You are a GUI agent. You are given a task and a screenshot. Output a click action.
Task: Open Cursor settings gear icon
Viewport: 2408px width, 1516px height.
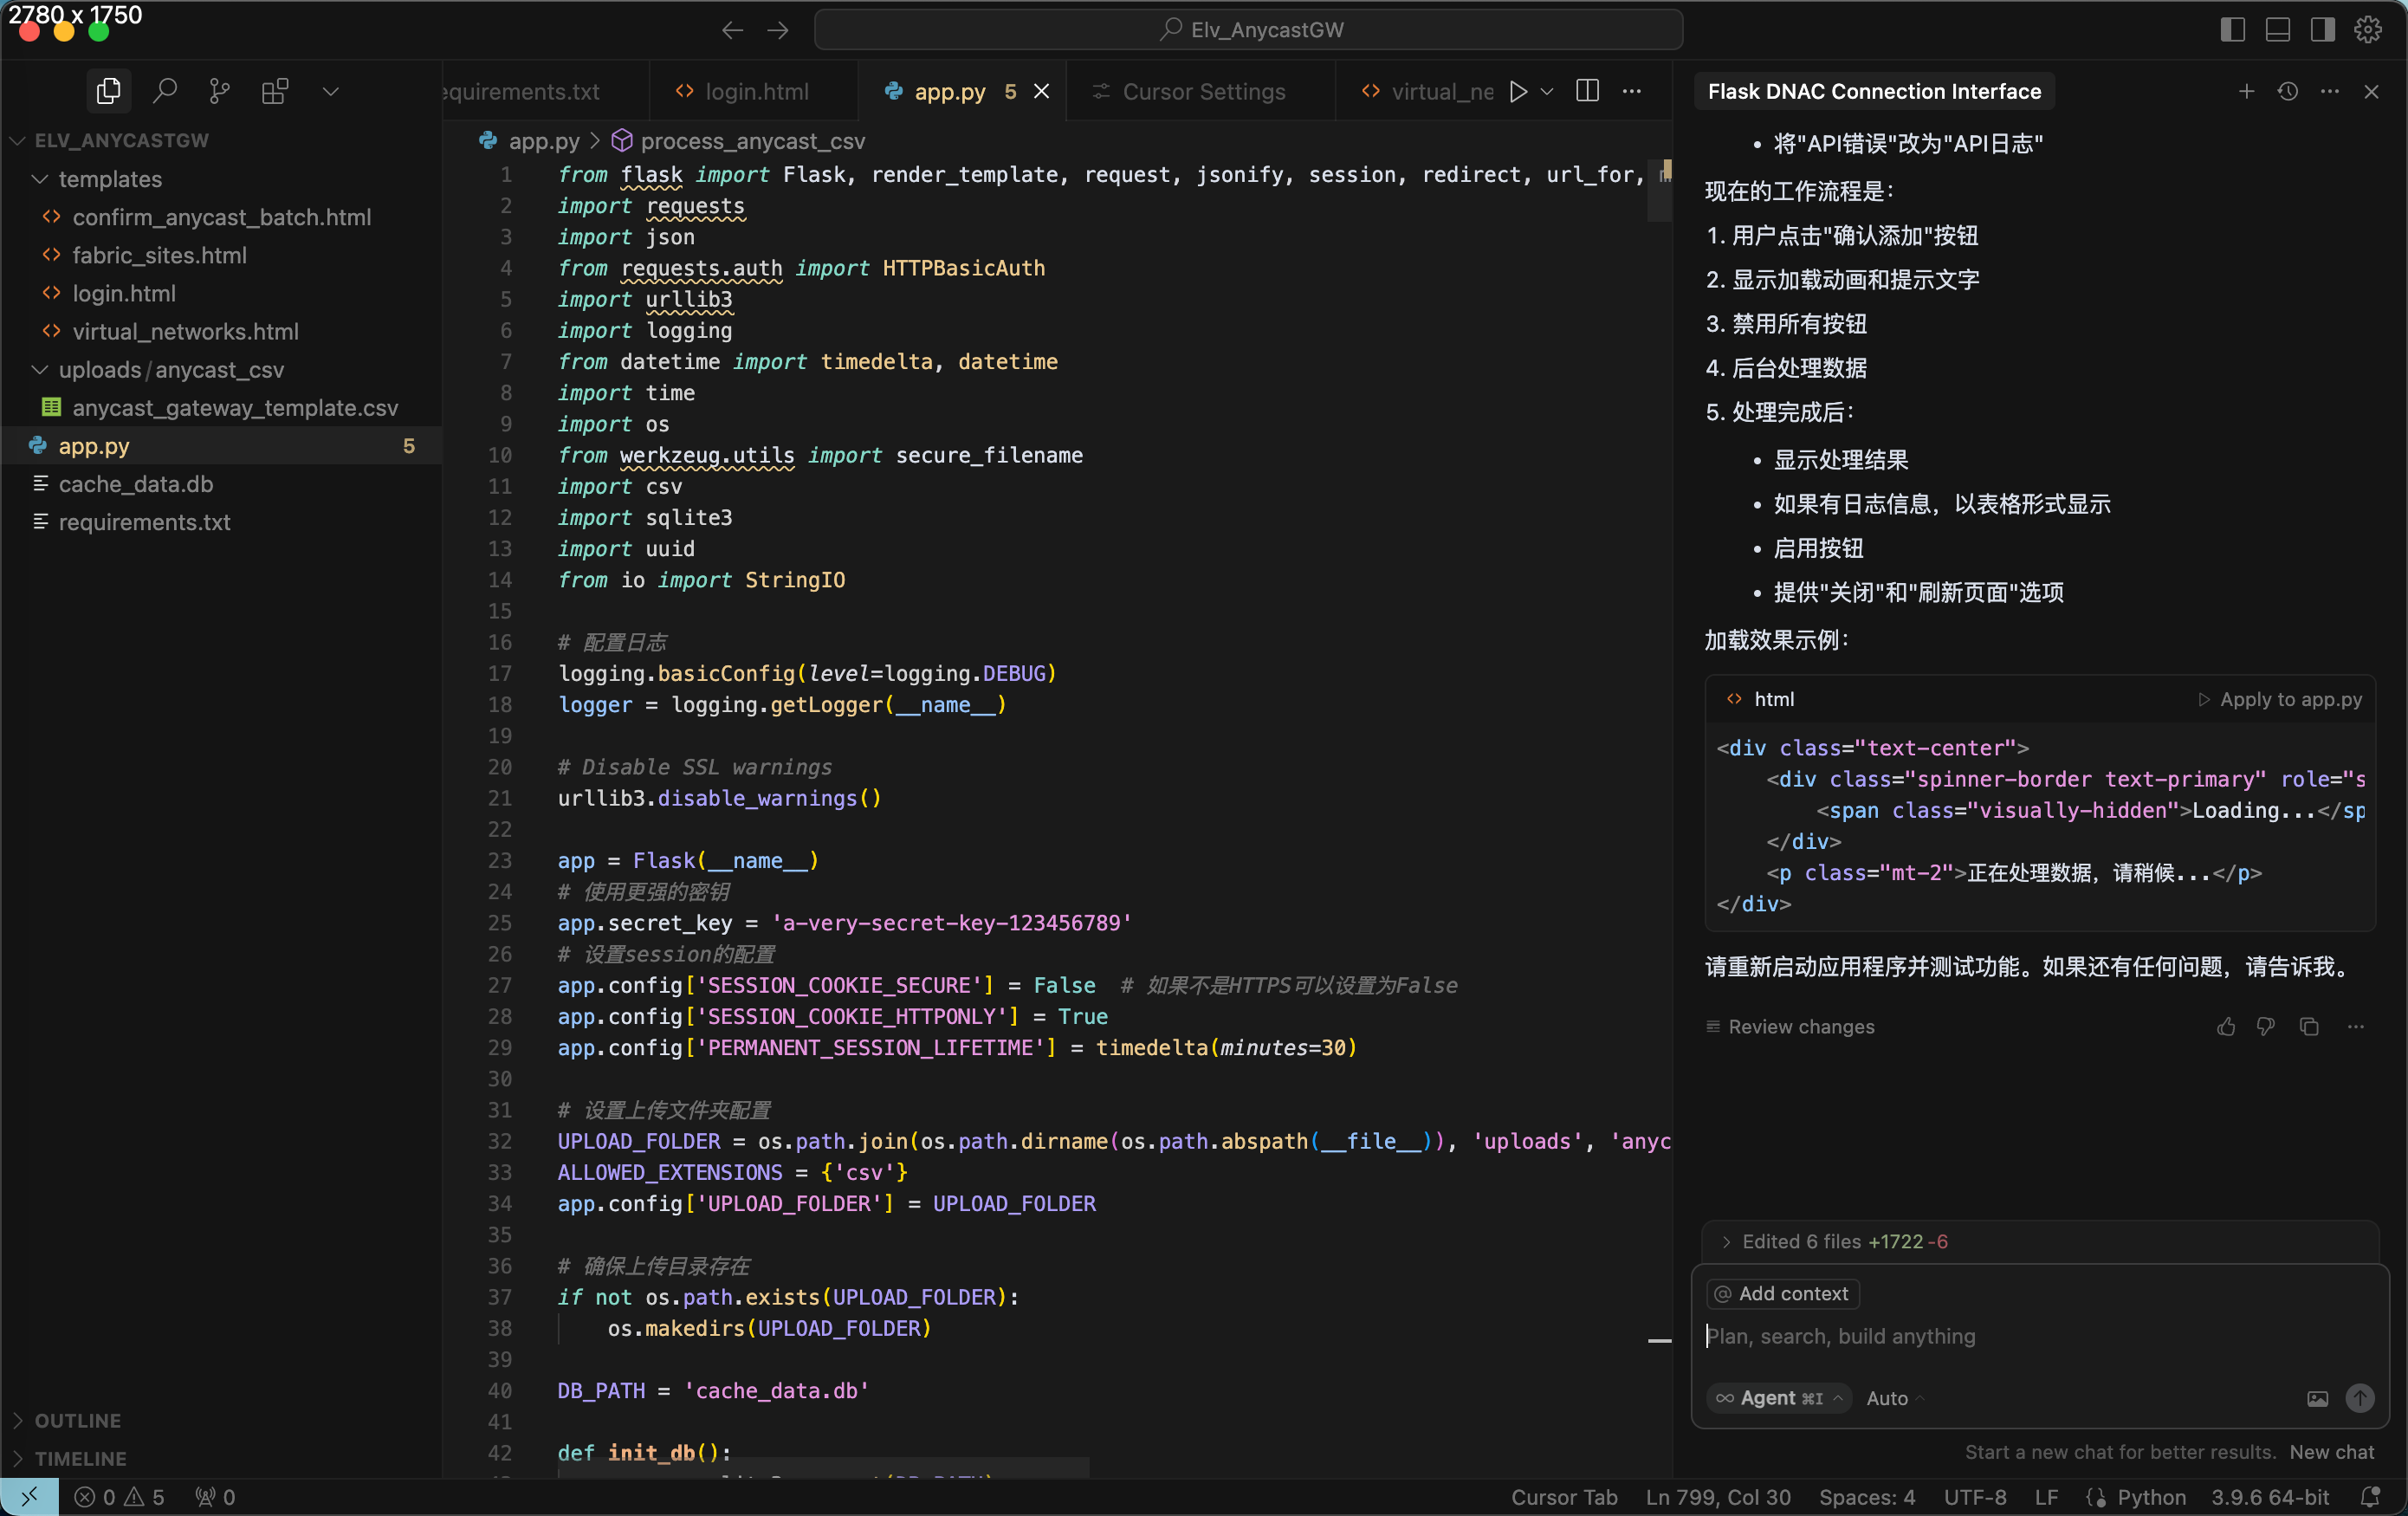coord(2367,30)
